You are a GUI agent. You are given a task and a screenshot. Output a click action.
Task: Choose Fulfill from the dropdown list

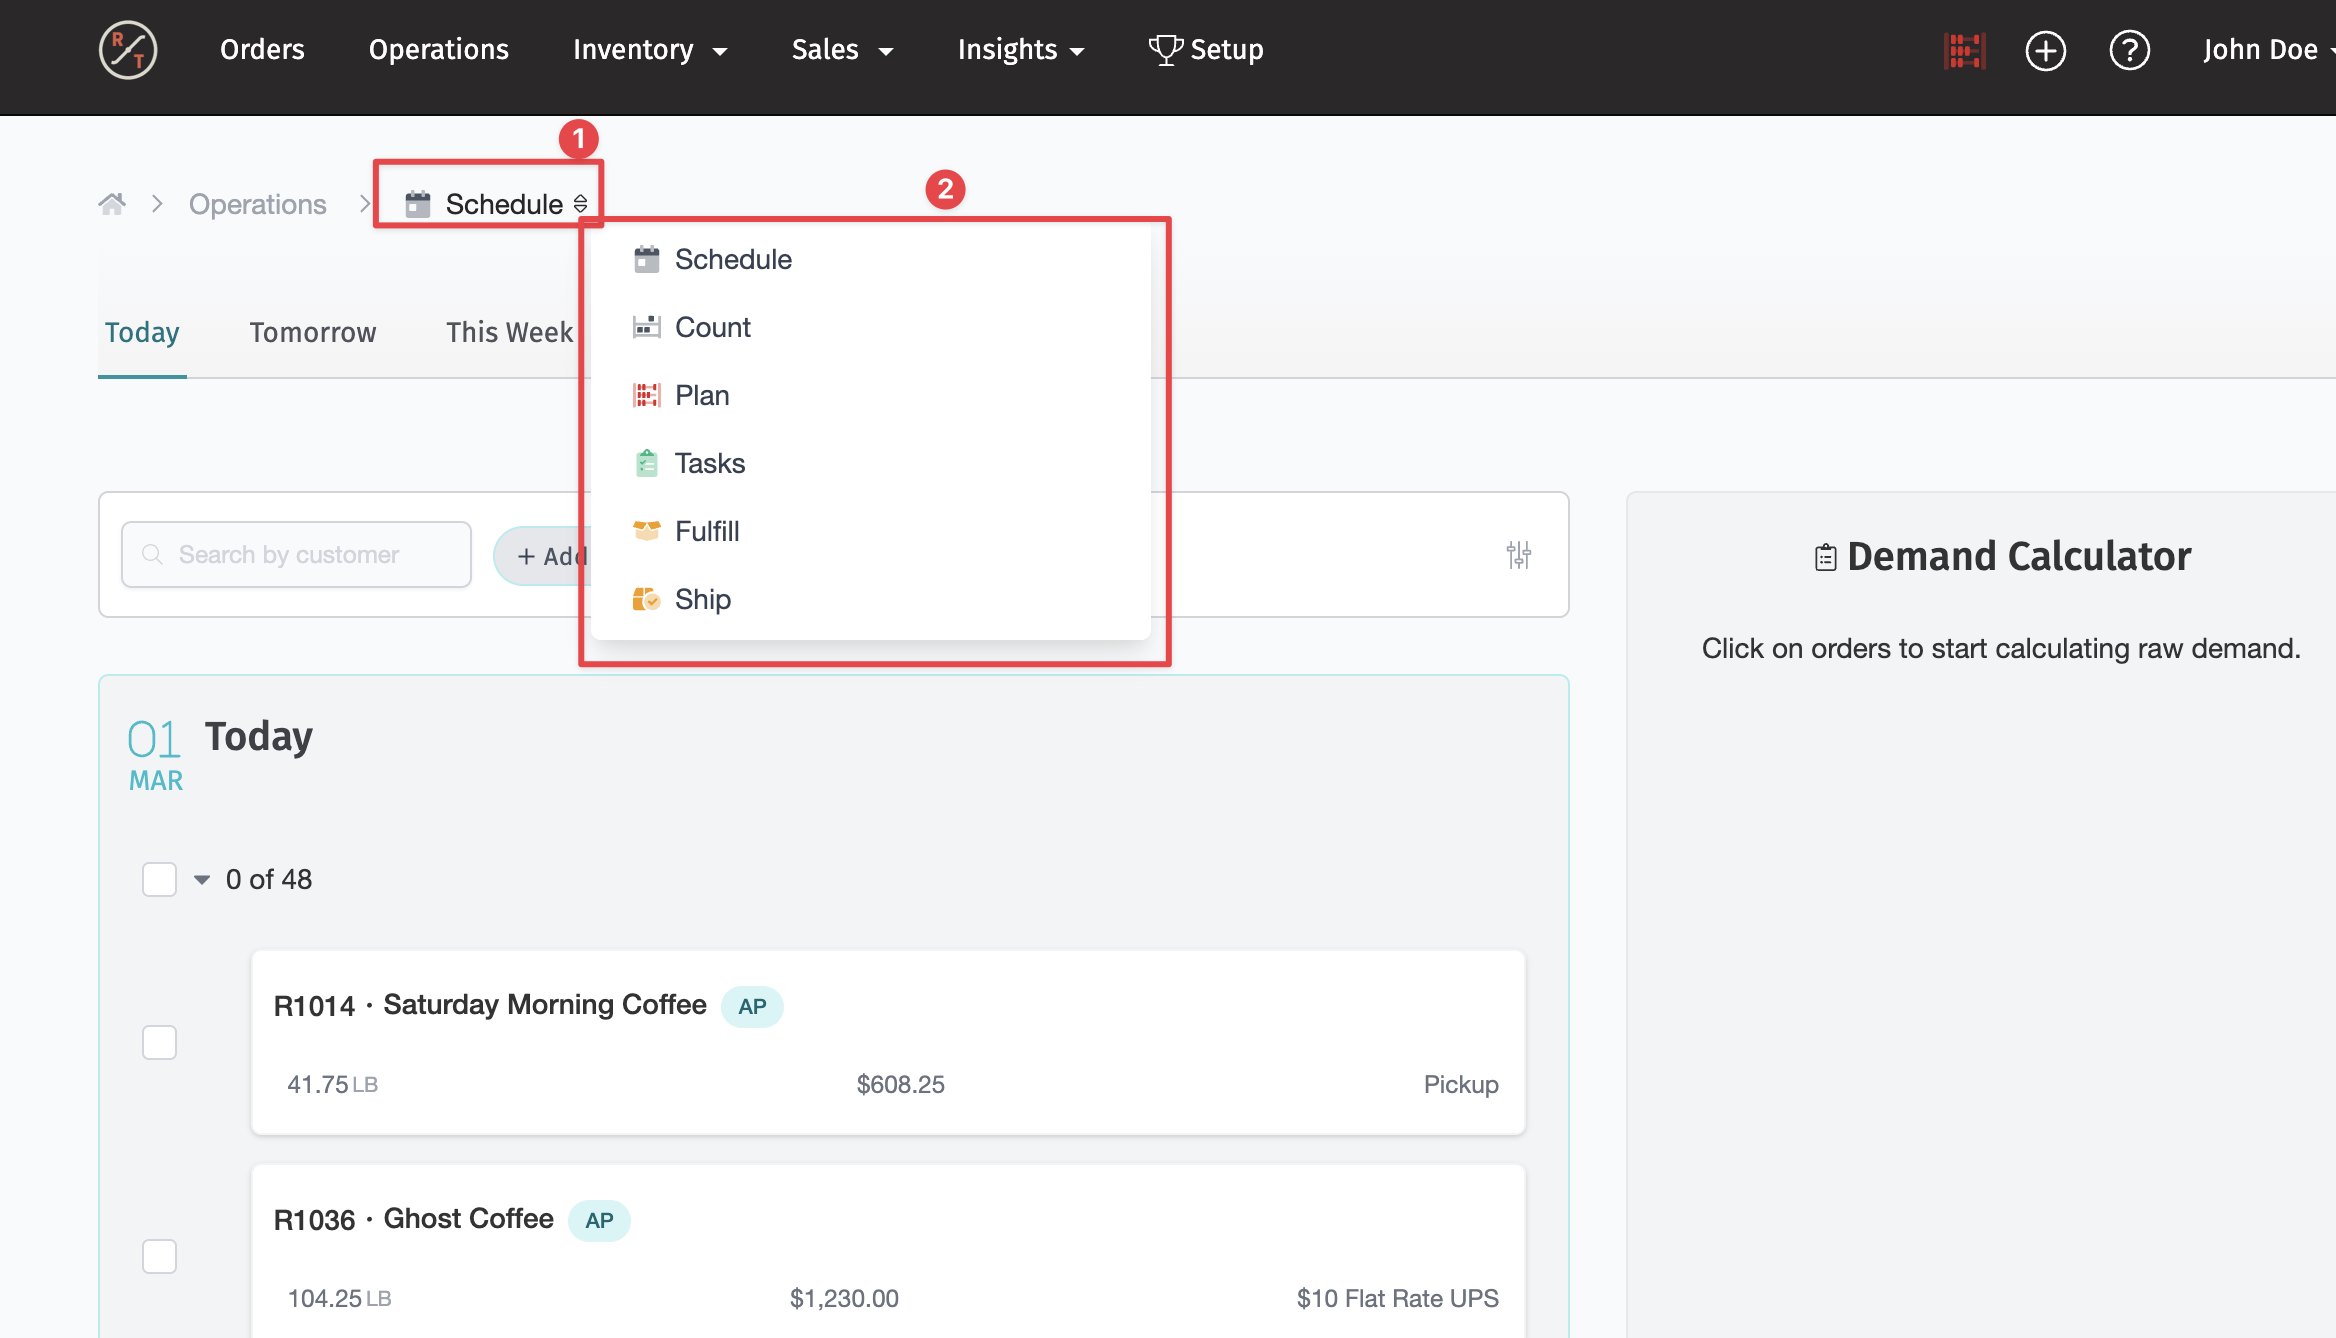[706, 532]
